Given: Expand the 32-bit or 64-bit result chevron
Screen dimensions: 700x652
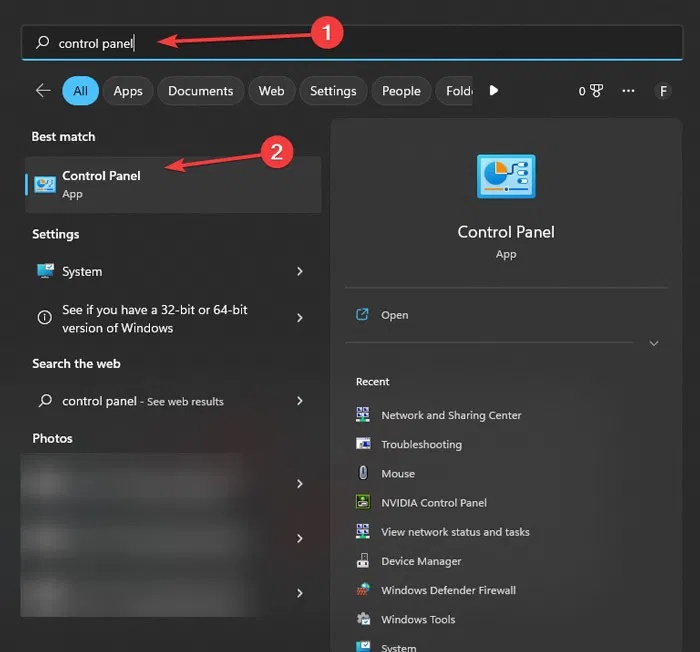Looking at the screenshot, I should [x=300, y=318].
